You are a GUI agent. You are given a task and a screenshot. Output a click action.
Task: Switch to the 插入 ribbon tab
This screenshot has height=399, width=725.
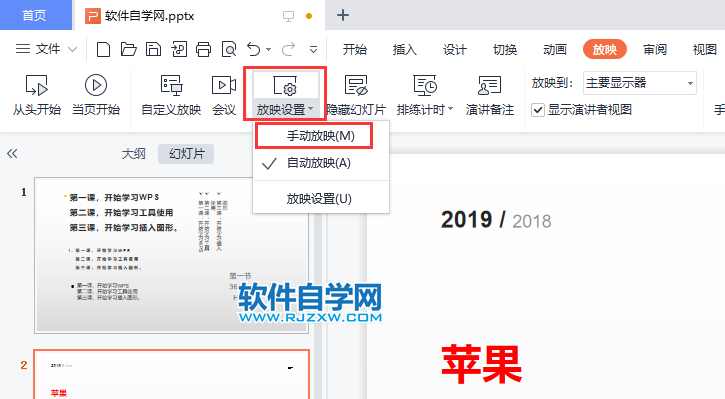405,49
